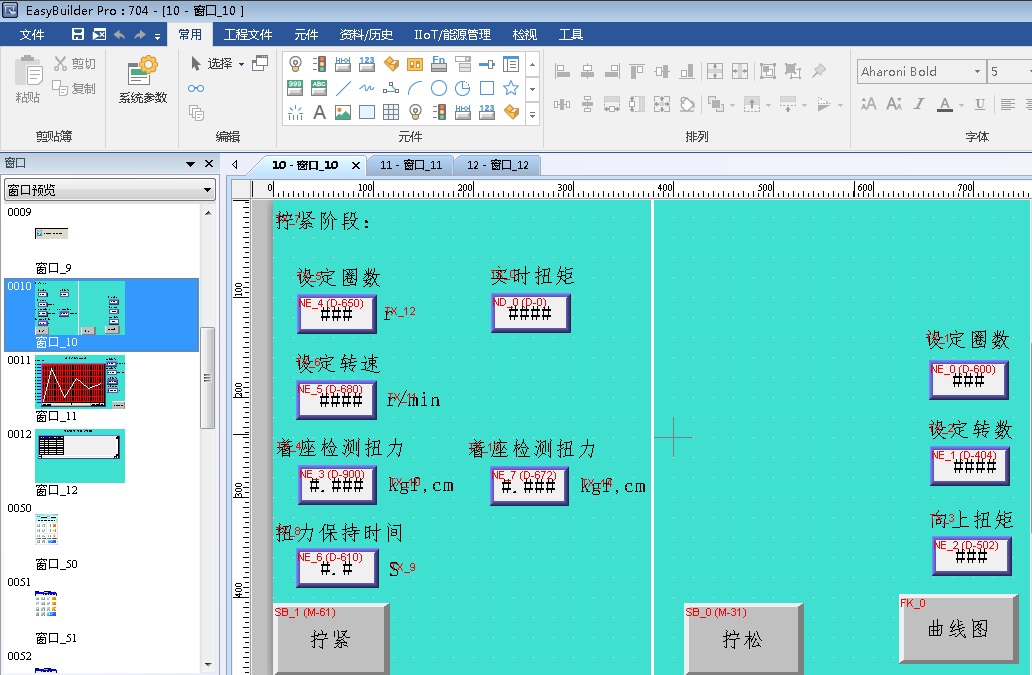Expand the 选择 selection dropdown arrow
1032x675 pixels.
coord(241,64)
